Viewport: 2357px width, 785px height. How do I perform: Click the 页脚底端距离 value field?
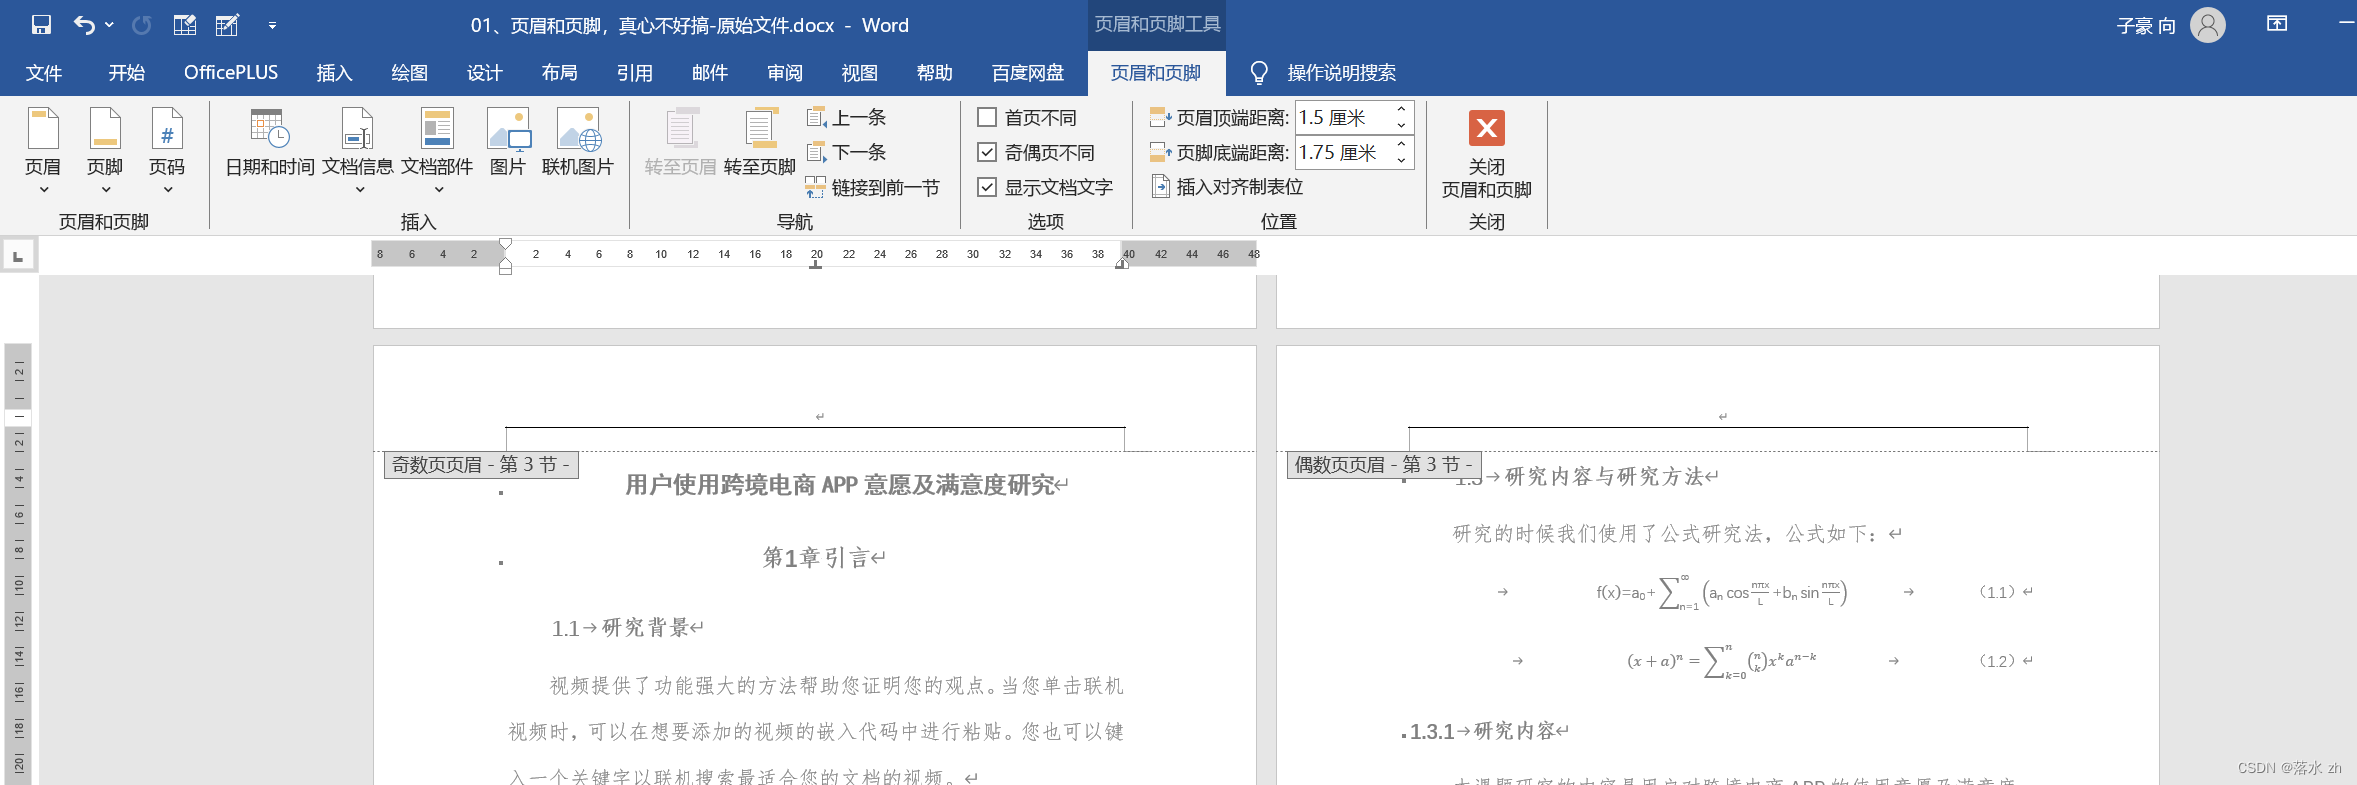1343,153
